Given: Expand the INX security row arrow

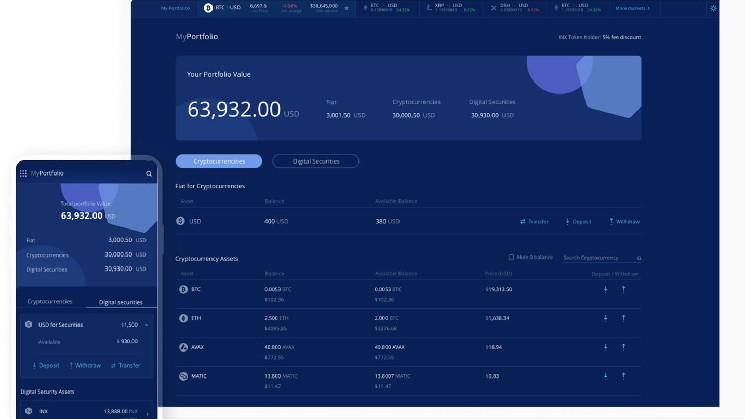Looking at the screenshot, I should (148, 412).
